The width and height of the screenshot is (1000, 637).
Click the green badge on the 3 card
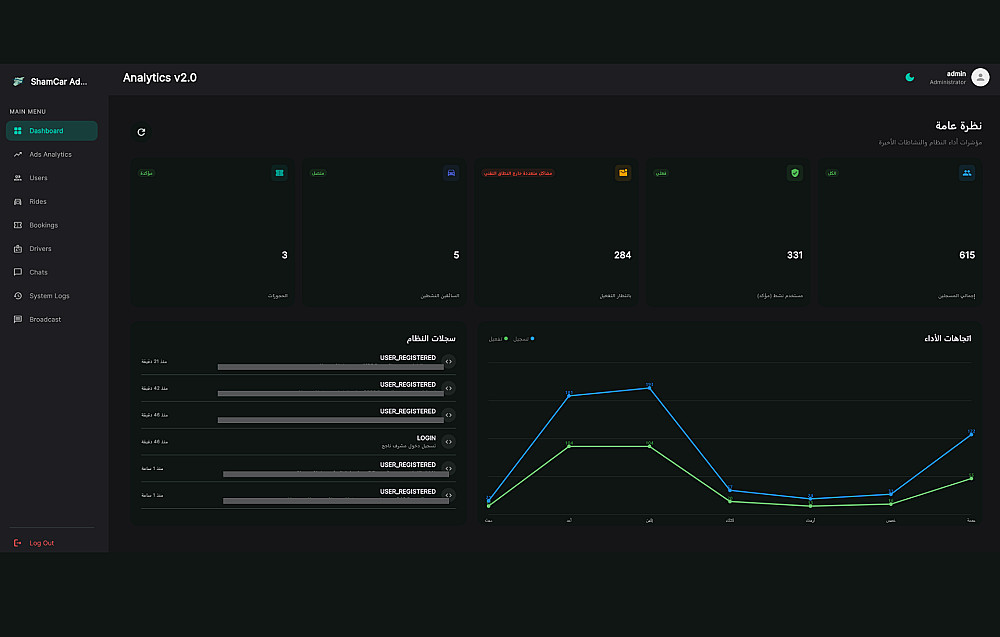pos(147,173)
